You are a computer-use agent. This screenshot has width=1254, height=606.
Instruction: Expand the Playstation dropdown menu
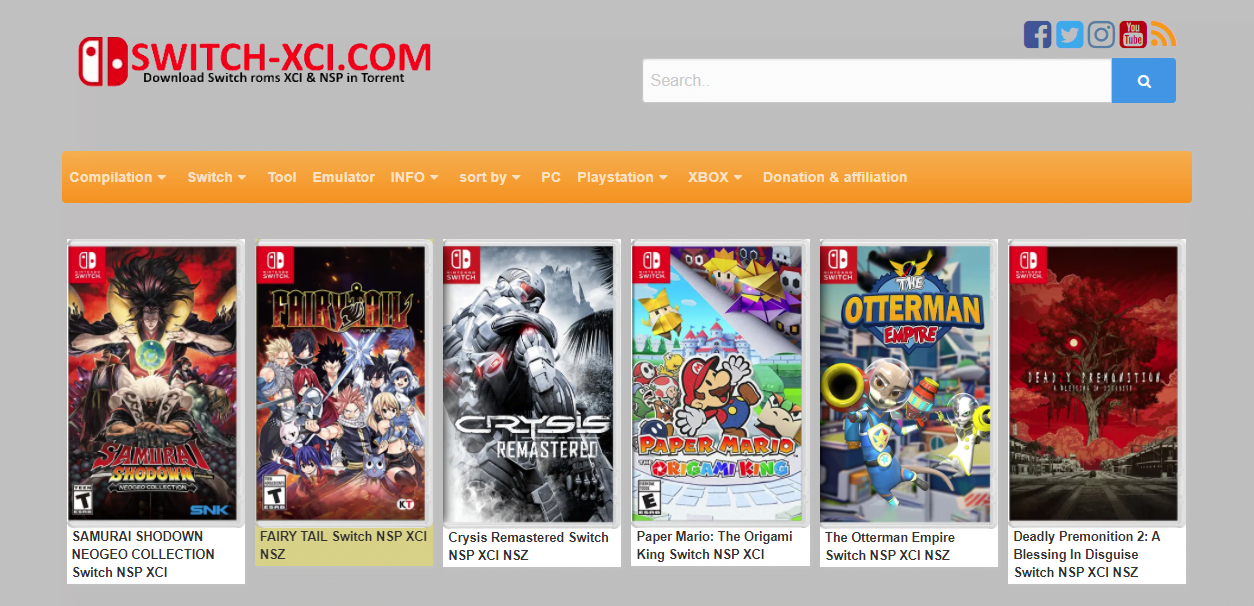tap(623, 177)
